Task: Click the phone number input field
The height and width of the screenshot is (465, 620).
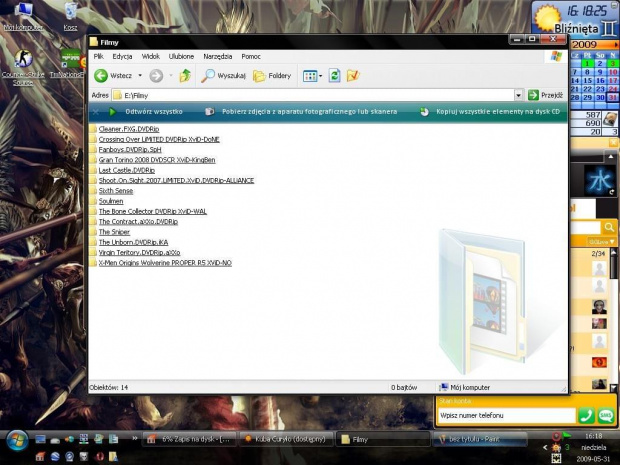Action: tap(505, 415)
